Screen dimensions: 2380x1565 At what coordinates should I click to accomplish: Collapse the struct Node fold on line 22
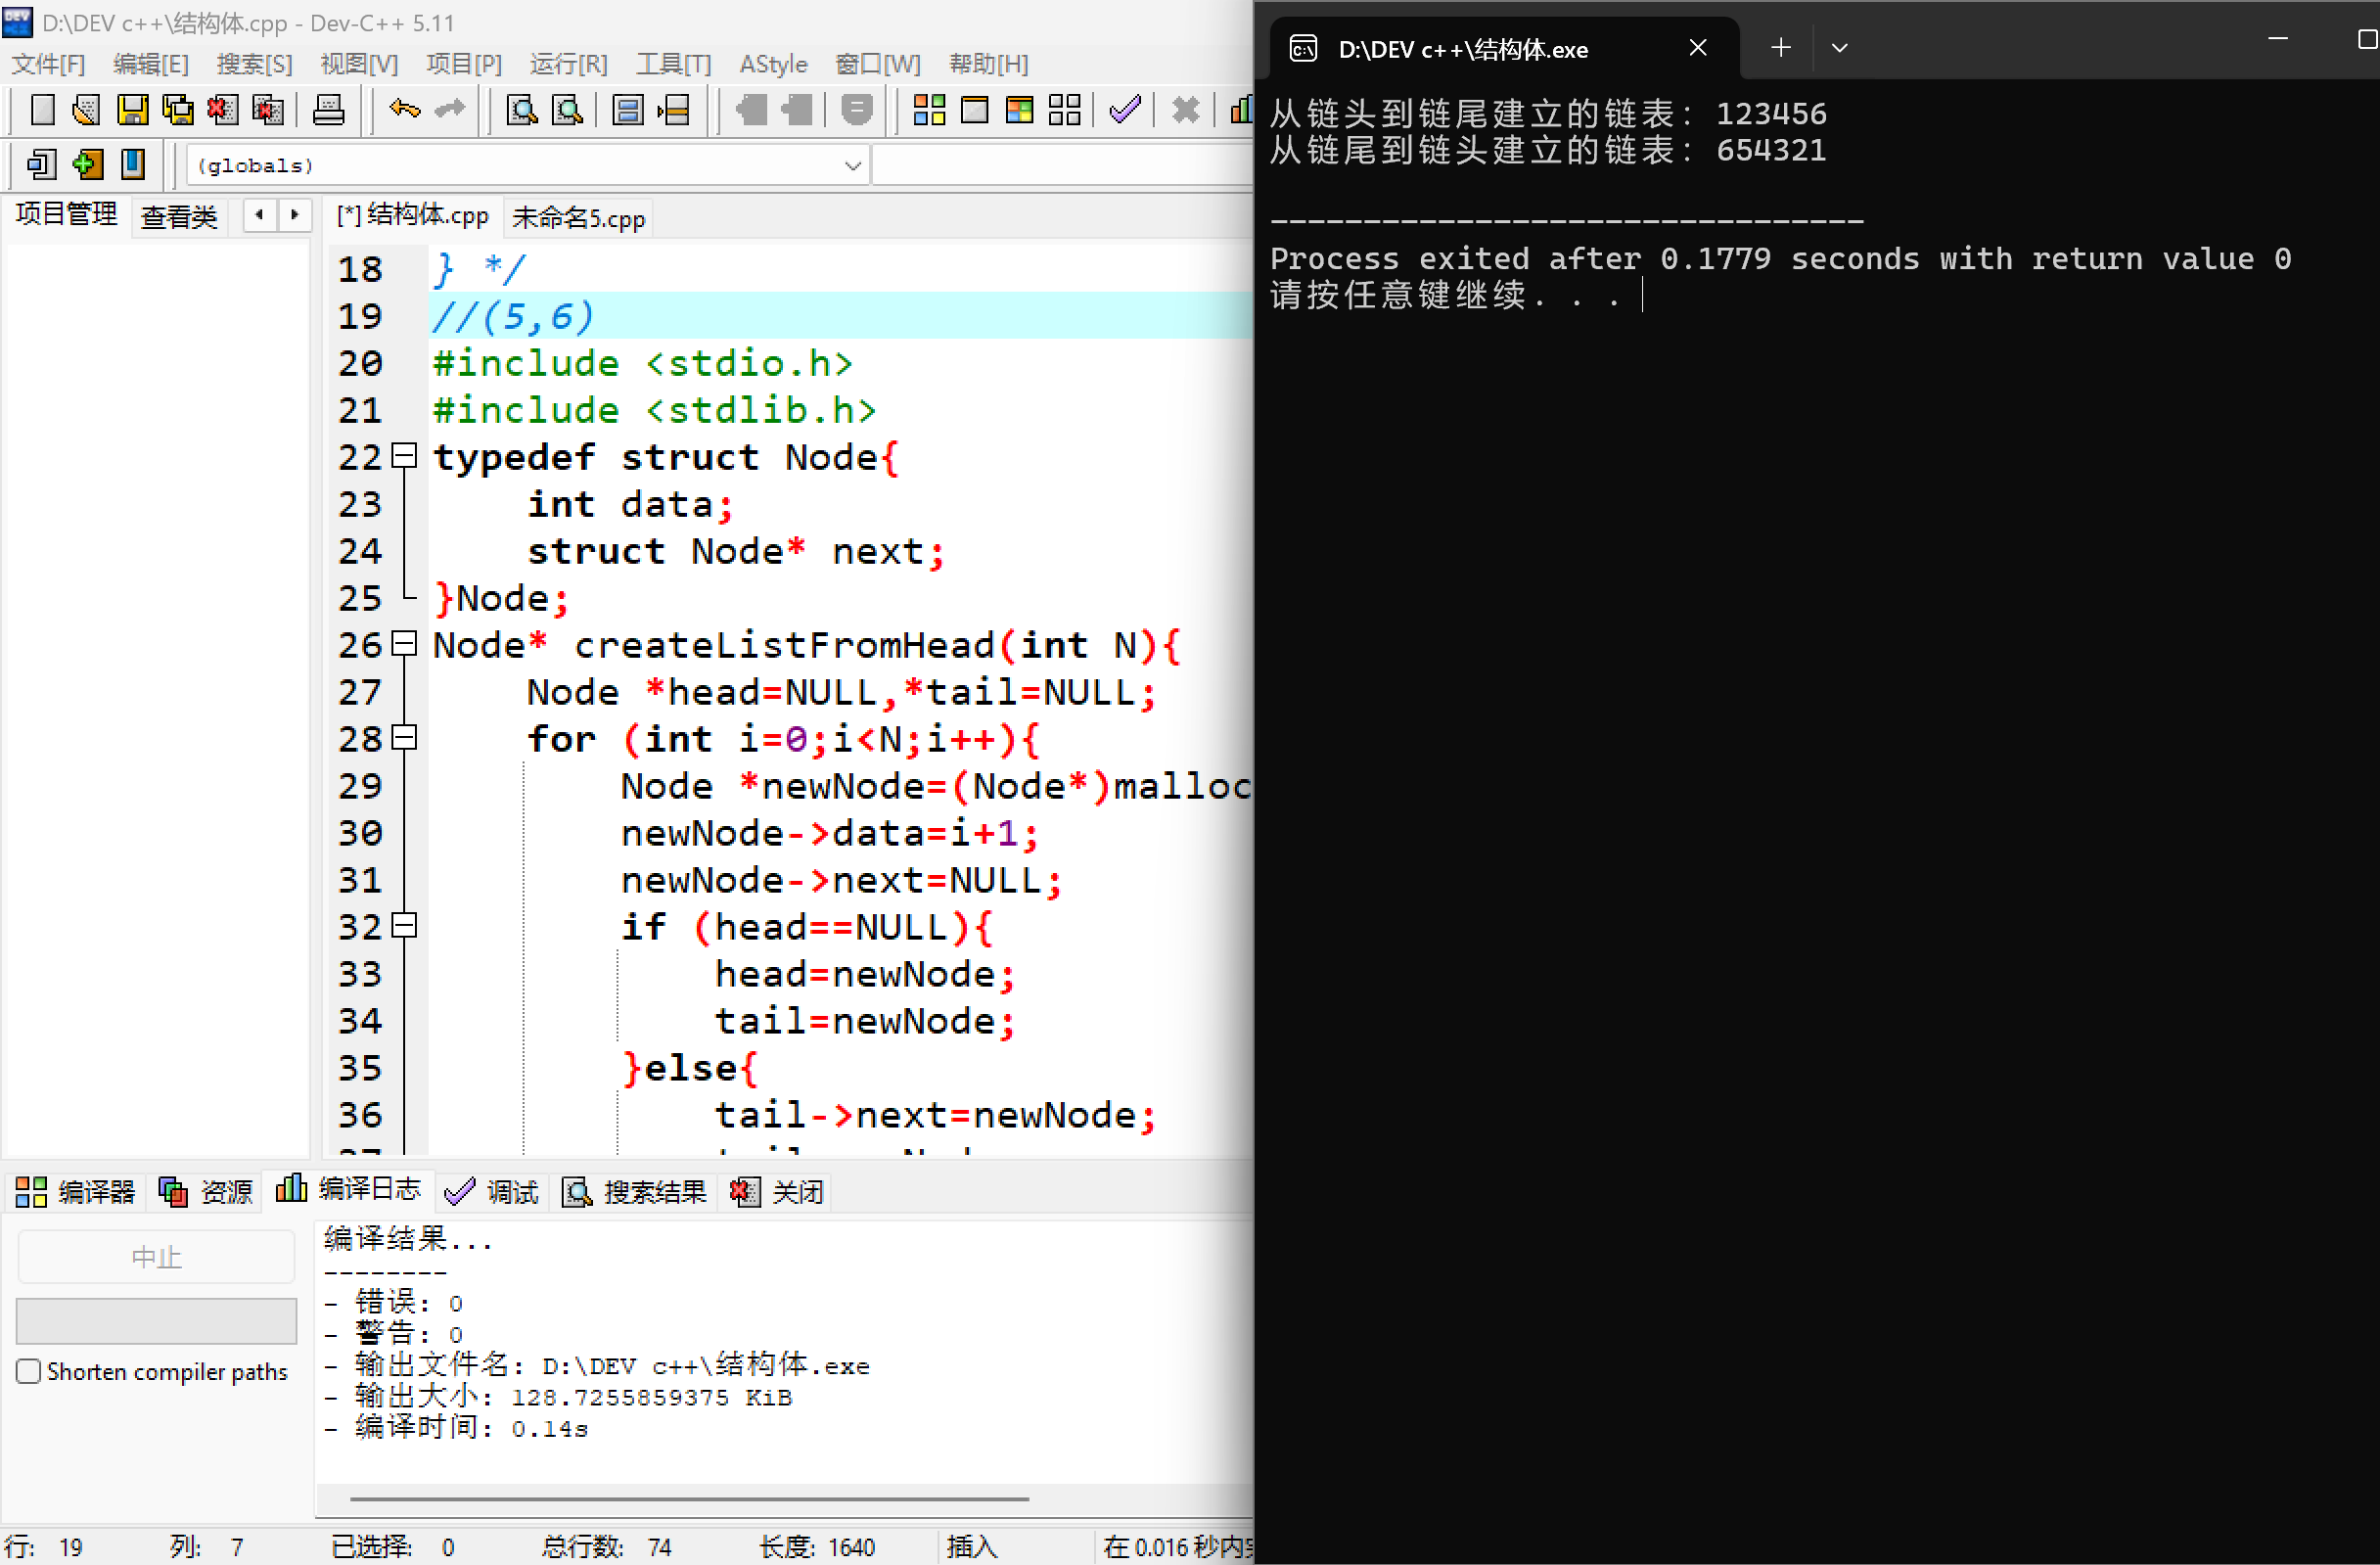pos(404,456)
